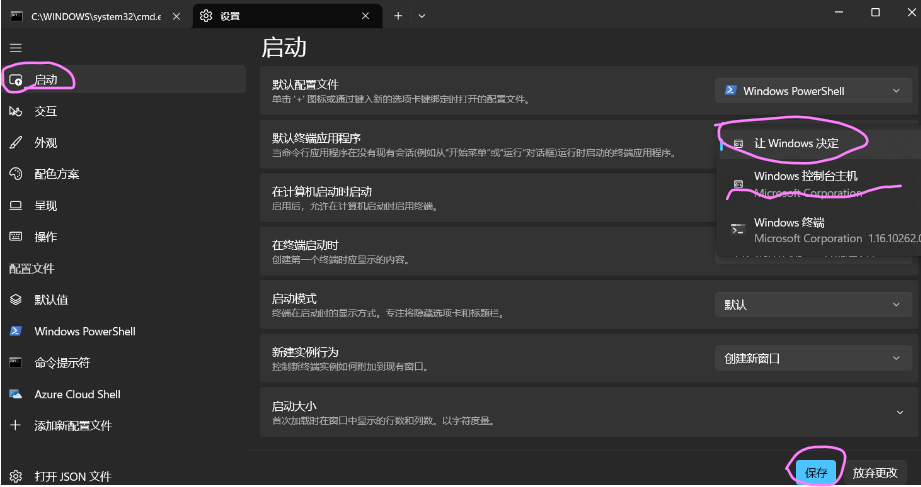Open the 新建实例行为 dropdown showing 创建新窗口
The image size is (921, 487).
(x=813, y=358)
